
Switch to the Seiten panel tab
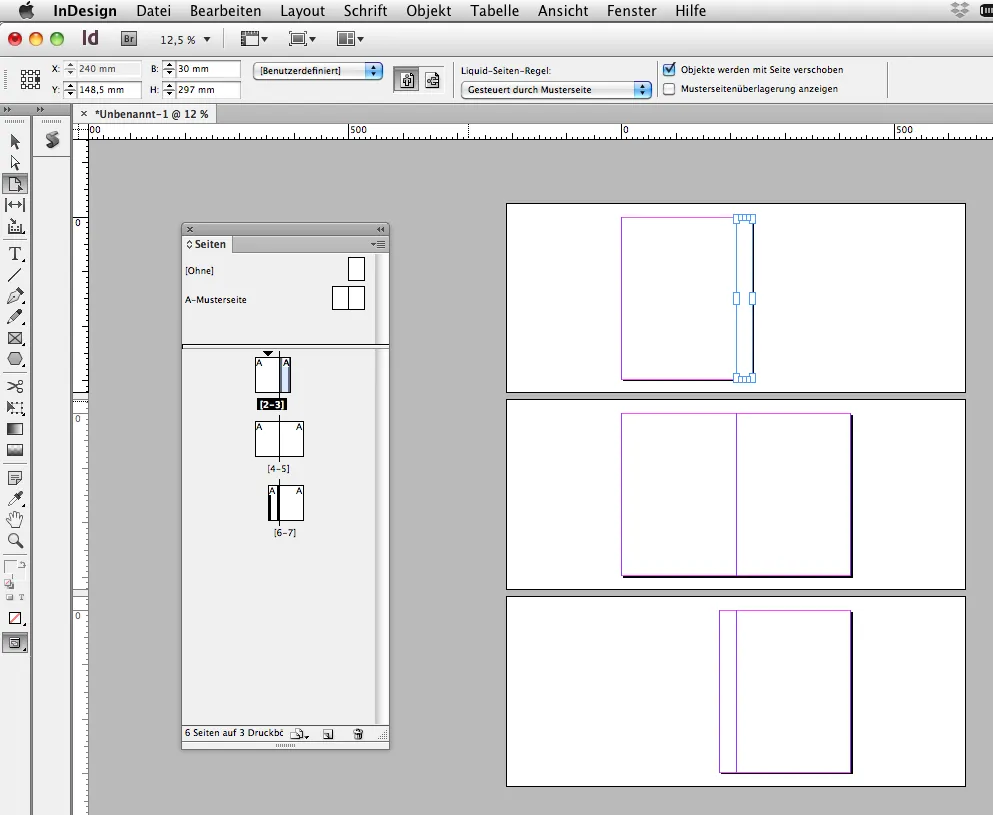(x=207, y=244)
